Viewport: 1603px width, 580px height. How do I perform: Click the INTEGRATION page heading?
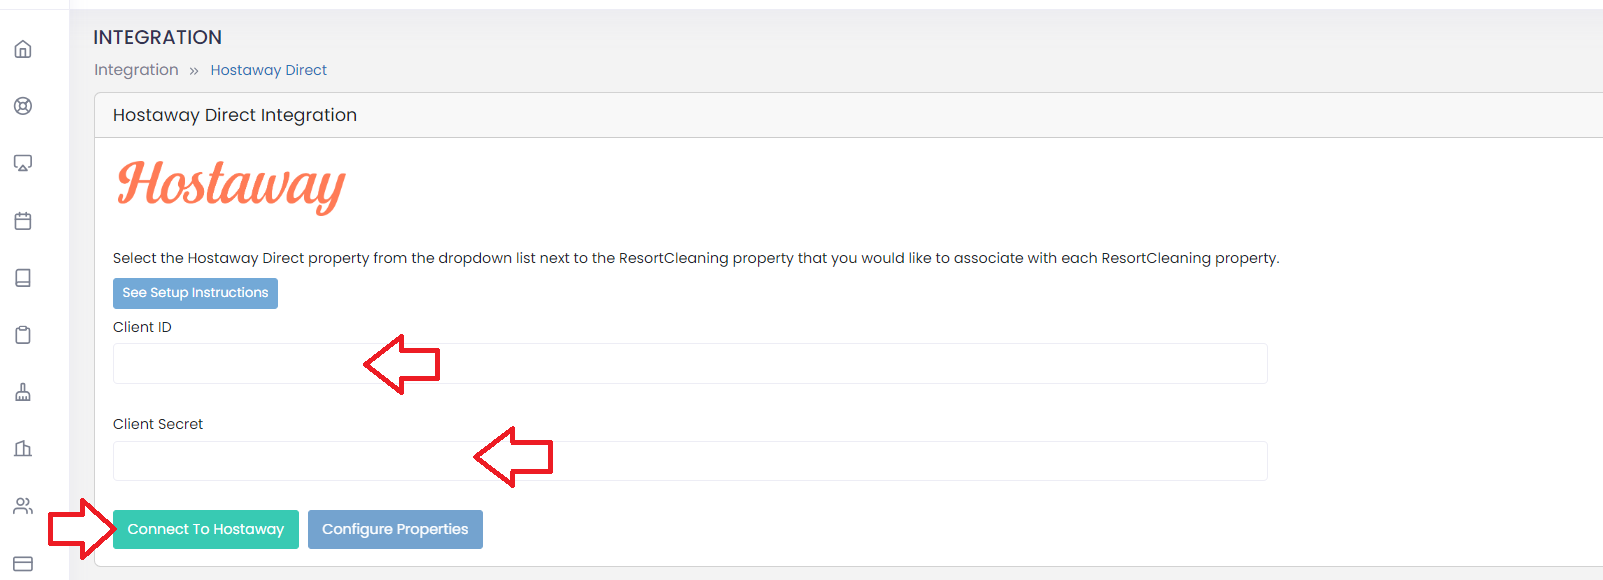click(157, 37)
